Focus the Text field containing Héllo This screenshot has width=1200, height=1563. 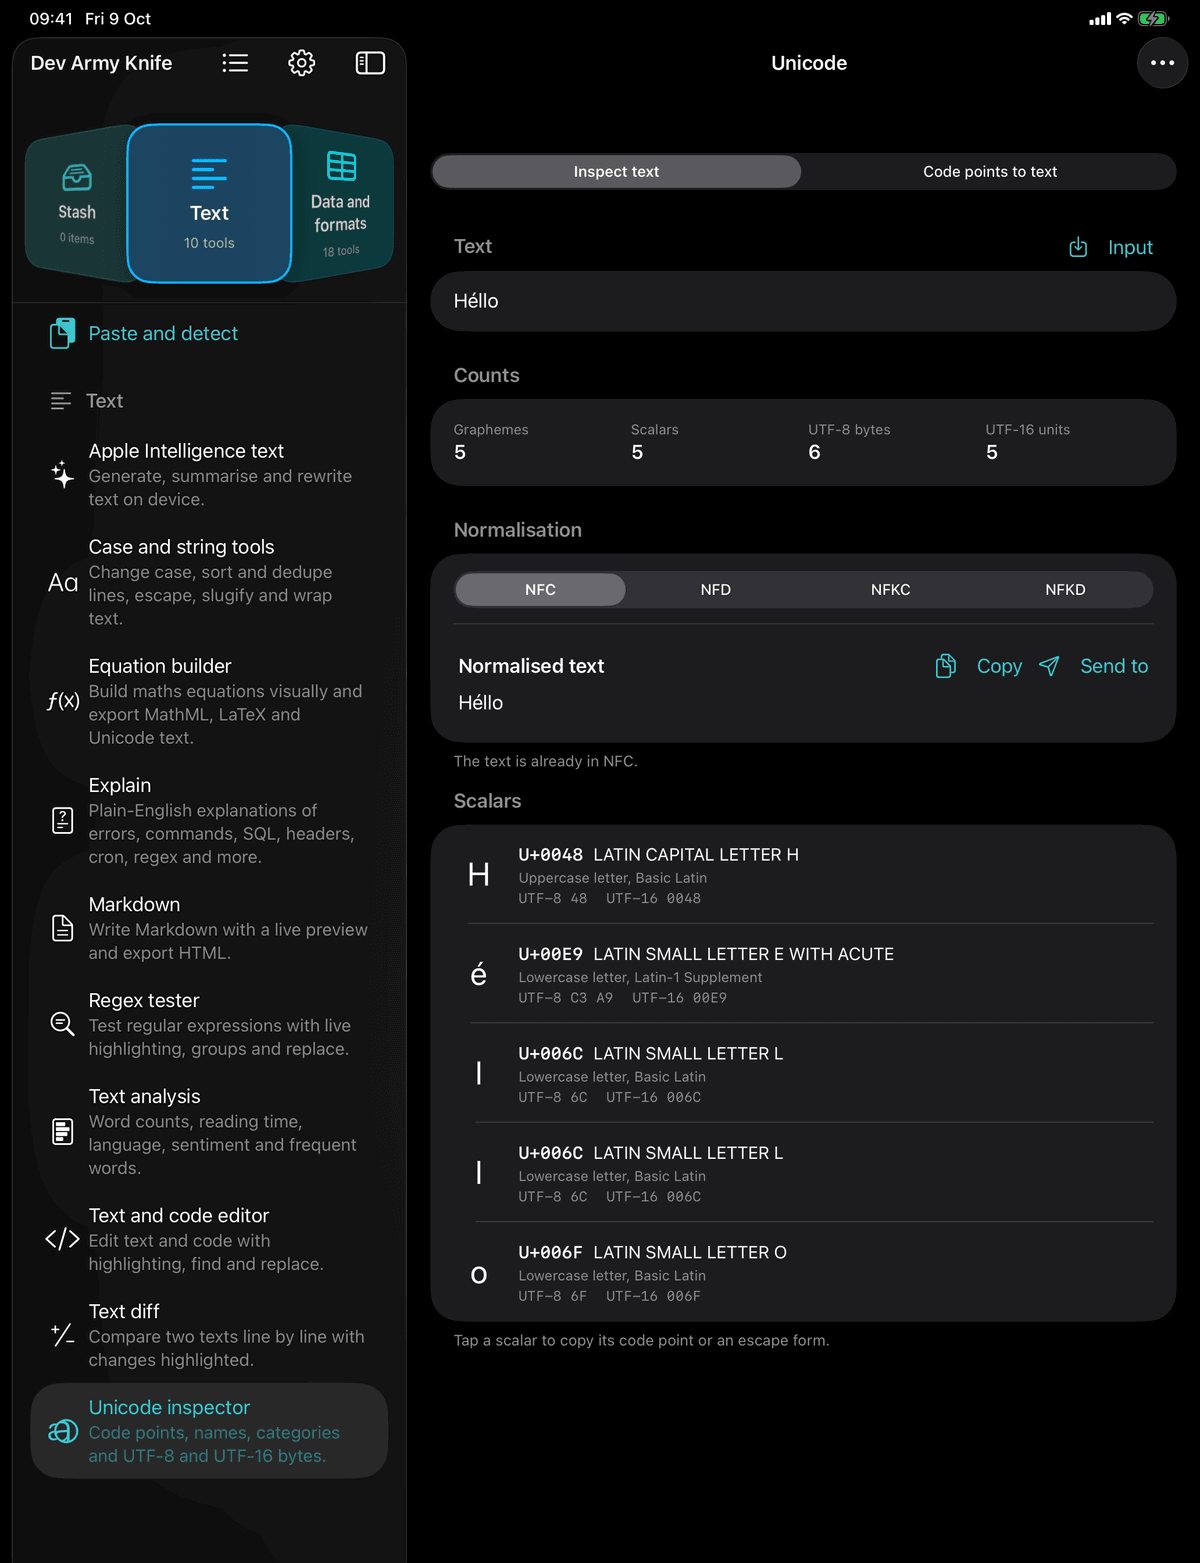pos(803,301)
